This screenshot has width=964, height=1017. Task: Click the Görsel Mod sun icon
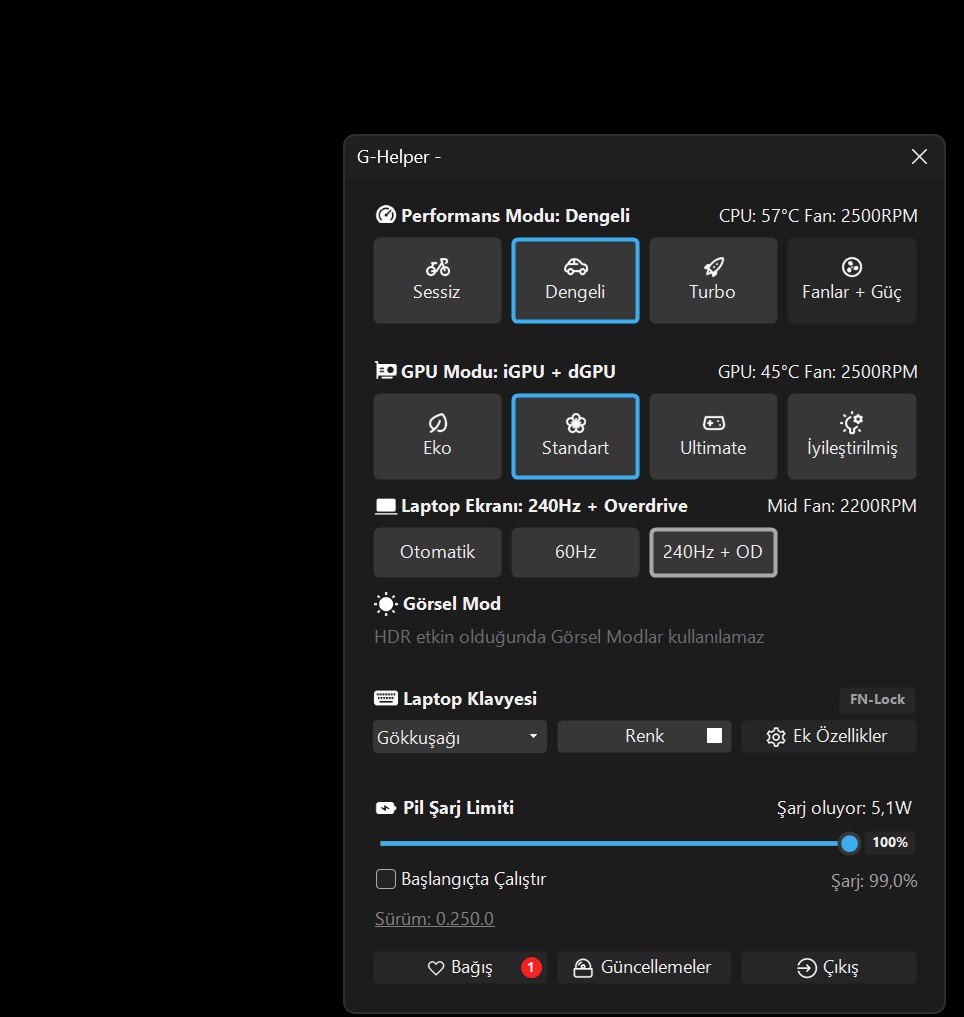point(386,604)
